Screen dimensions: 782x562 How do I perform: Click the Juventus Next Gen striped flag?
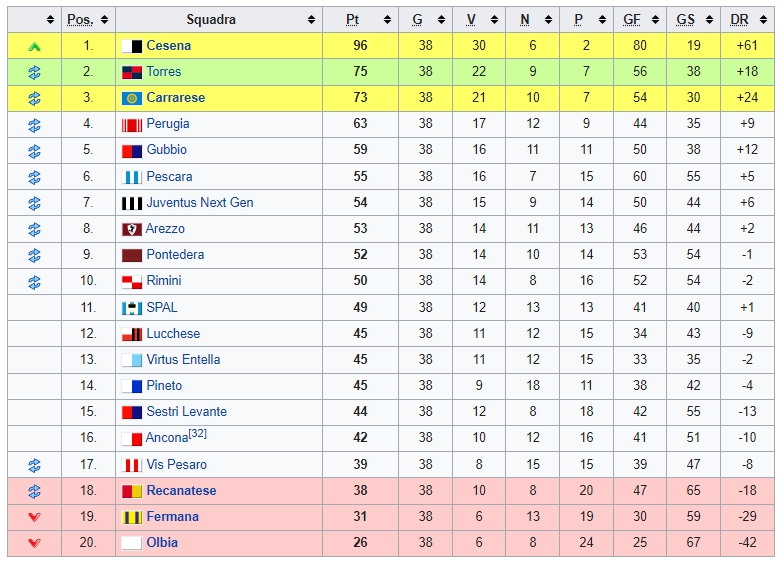(x=131, y=203)
